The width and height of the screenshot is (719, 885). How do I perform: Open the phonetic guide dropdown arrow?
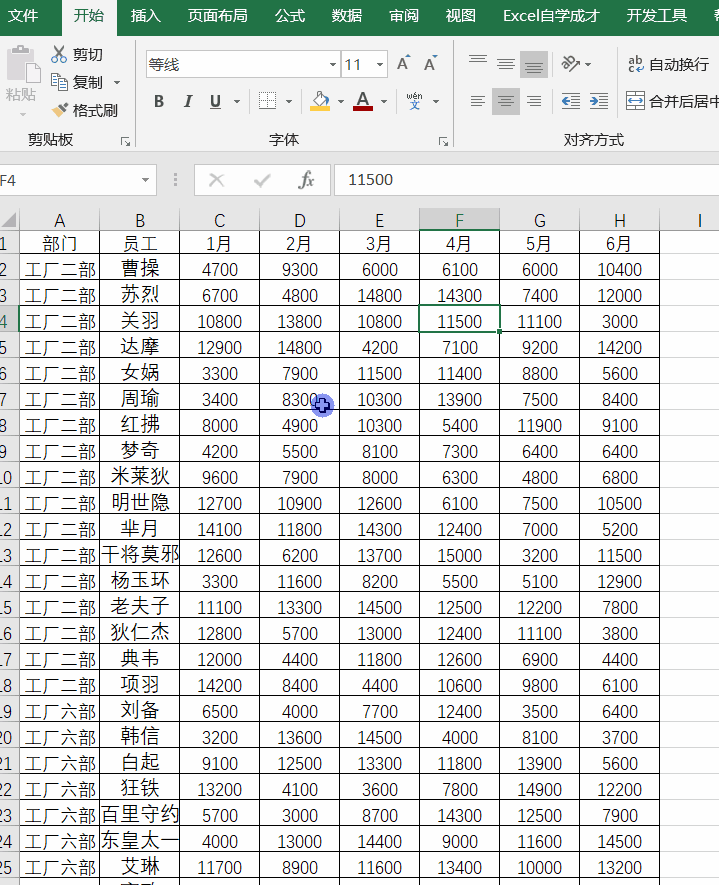pos(436,102)
